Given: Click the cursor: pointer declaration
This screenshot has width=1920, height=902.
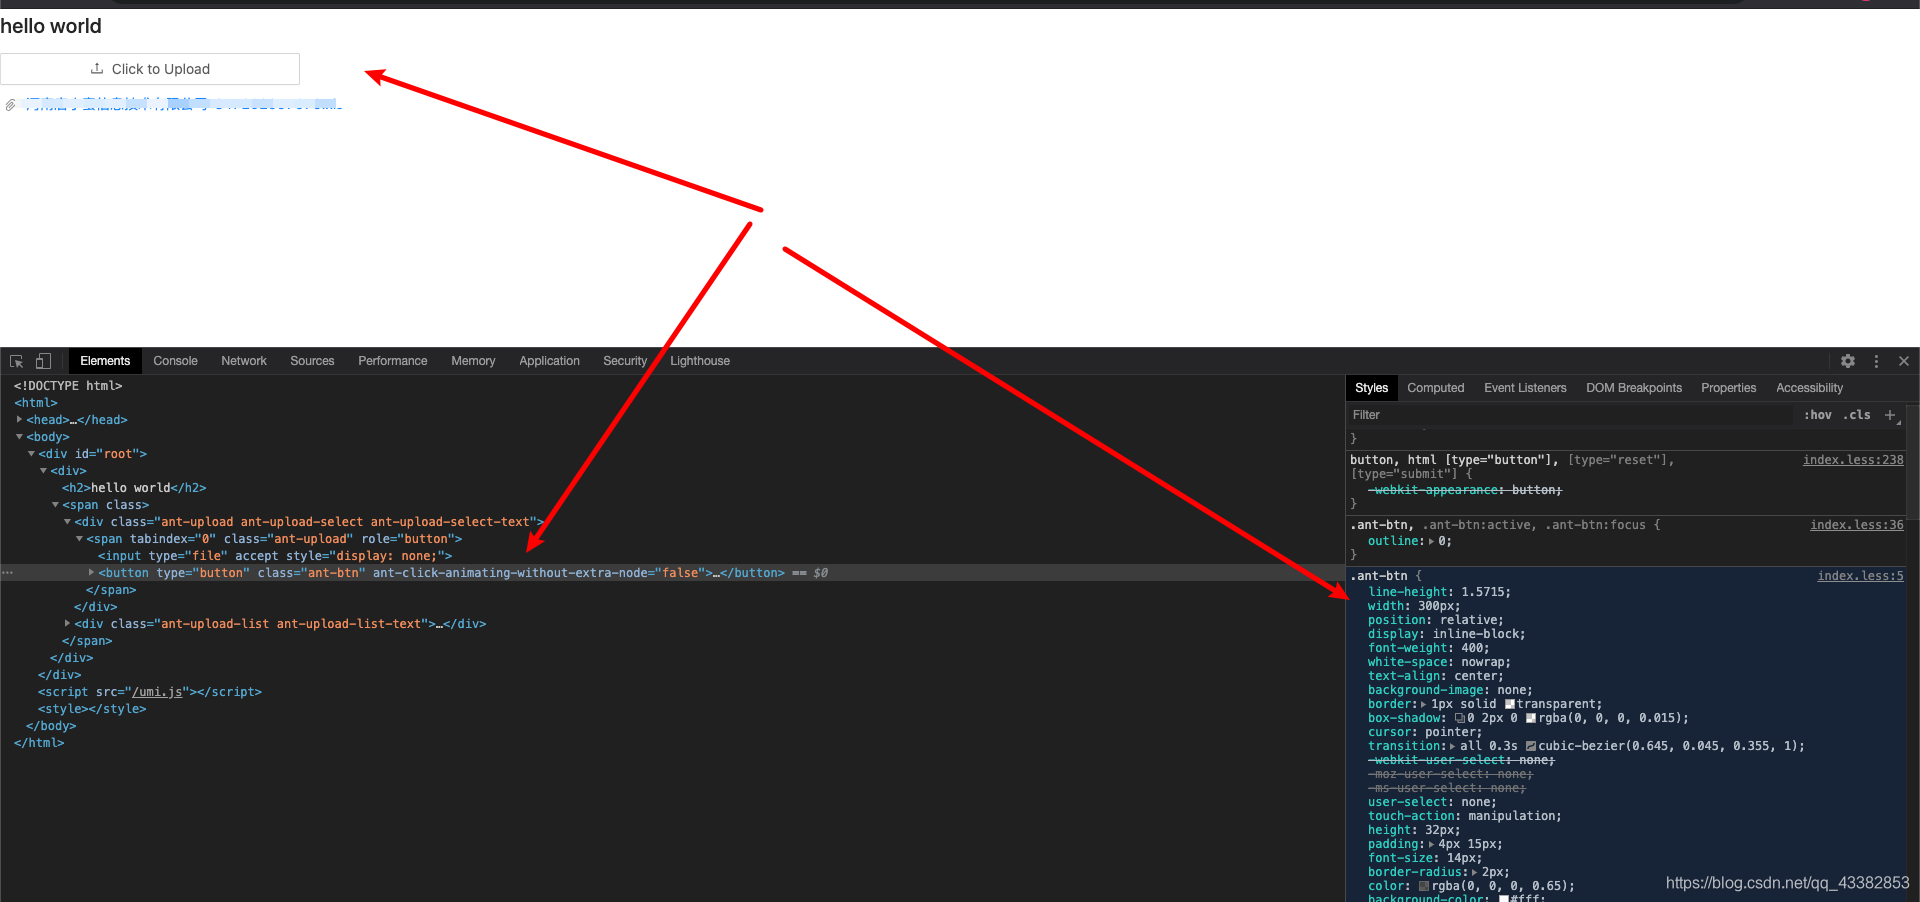Looking at the screenshot, I should [1425, 732].
